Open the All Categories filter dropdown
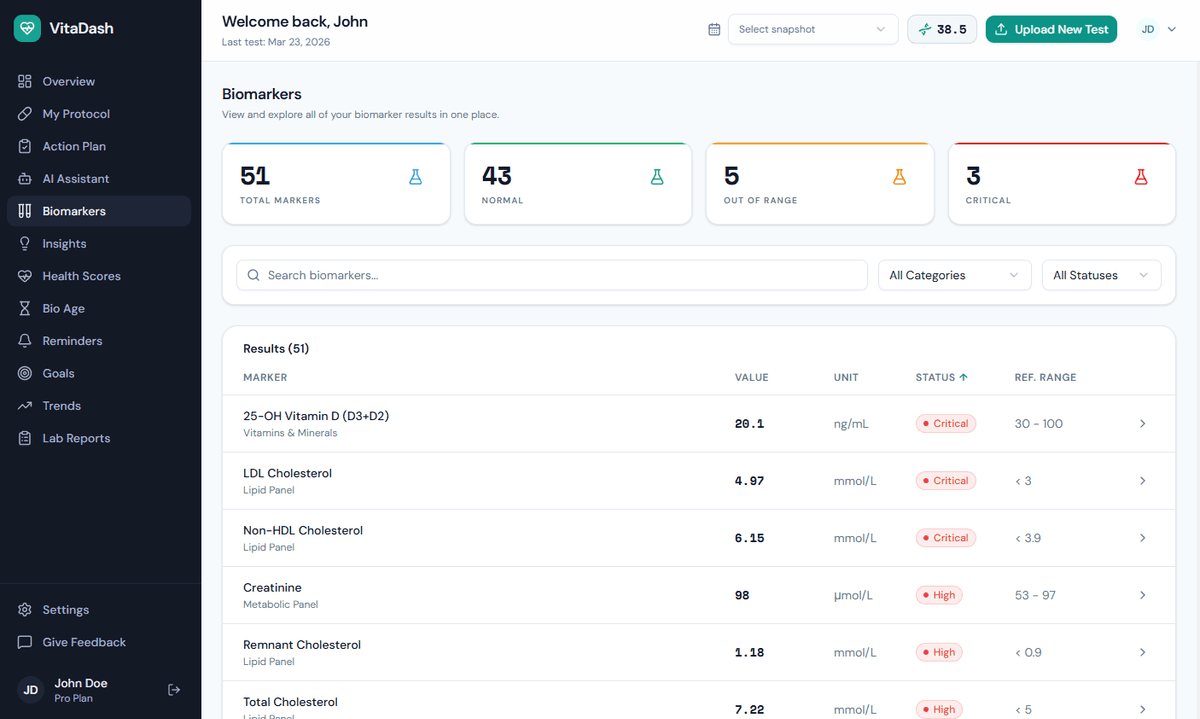Viewport: 1200px width, 719px height. pyautogui.click(x=954, y=274)
